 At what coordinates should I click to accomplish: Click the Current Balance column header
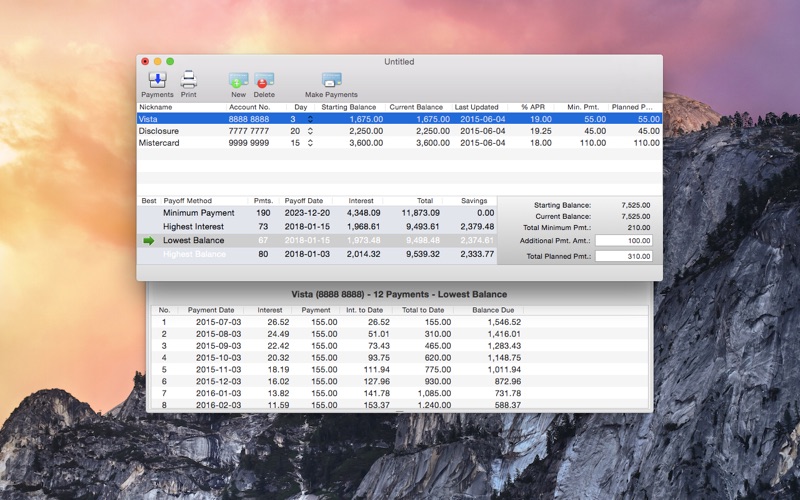point(416,107)
